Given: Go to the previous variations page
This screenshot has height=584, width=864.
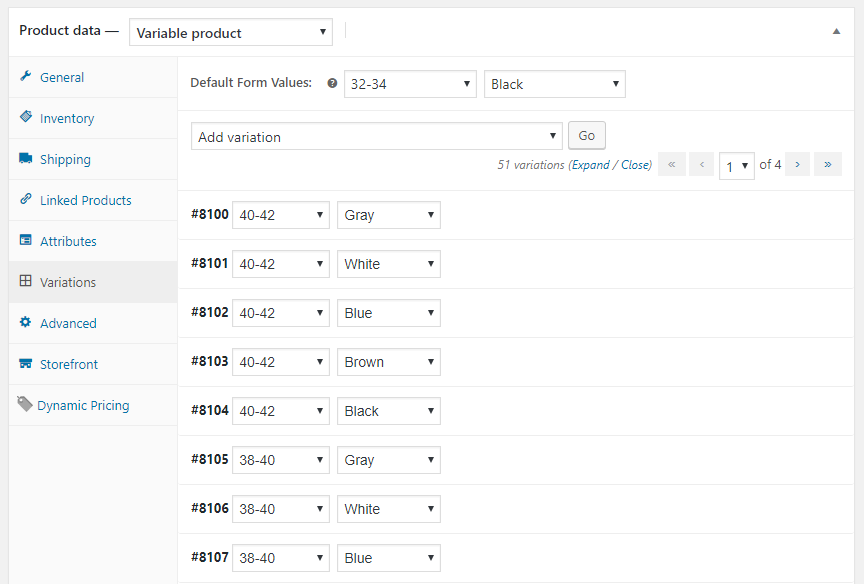Looking at the screenshot, I should [x=701, y=164].
